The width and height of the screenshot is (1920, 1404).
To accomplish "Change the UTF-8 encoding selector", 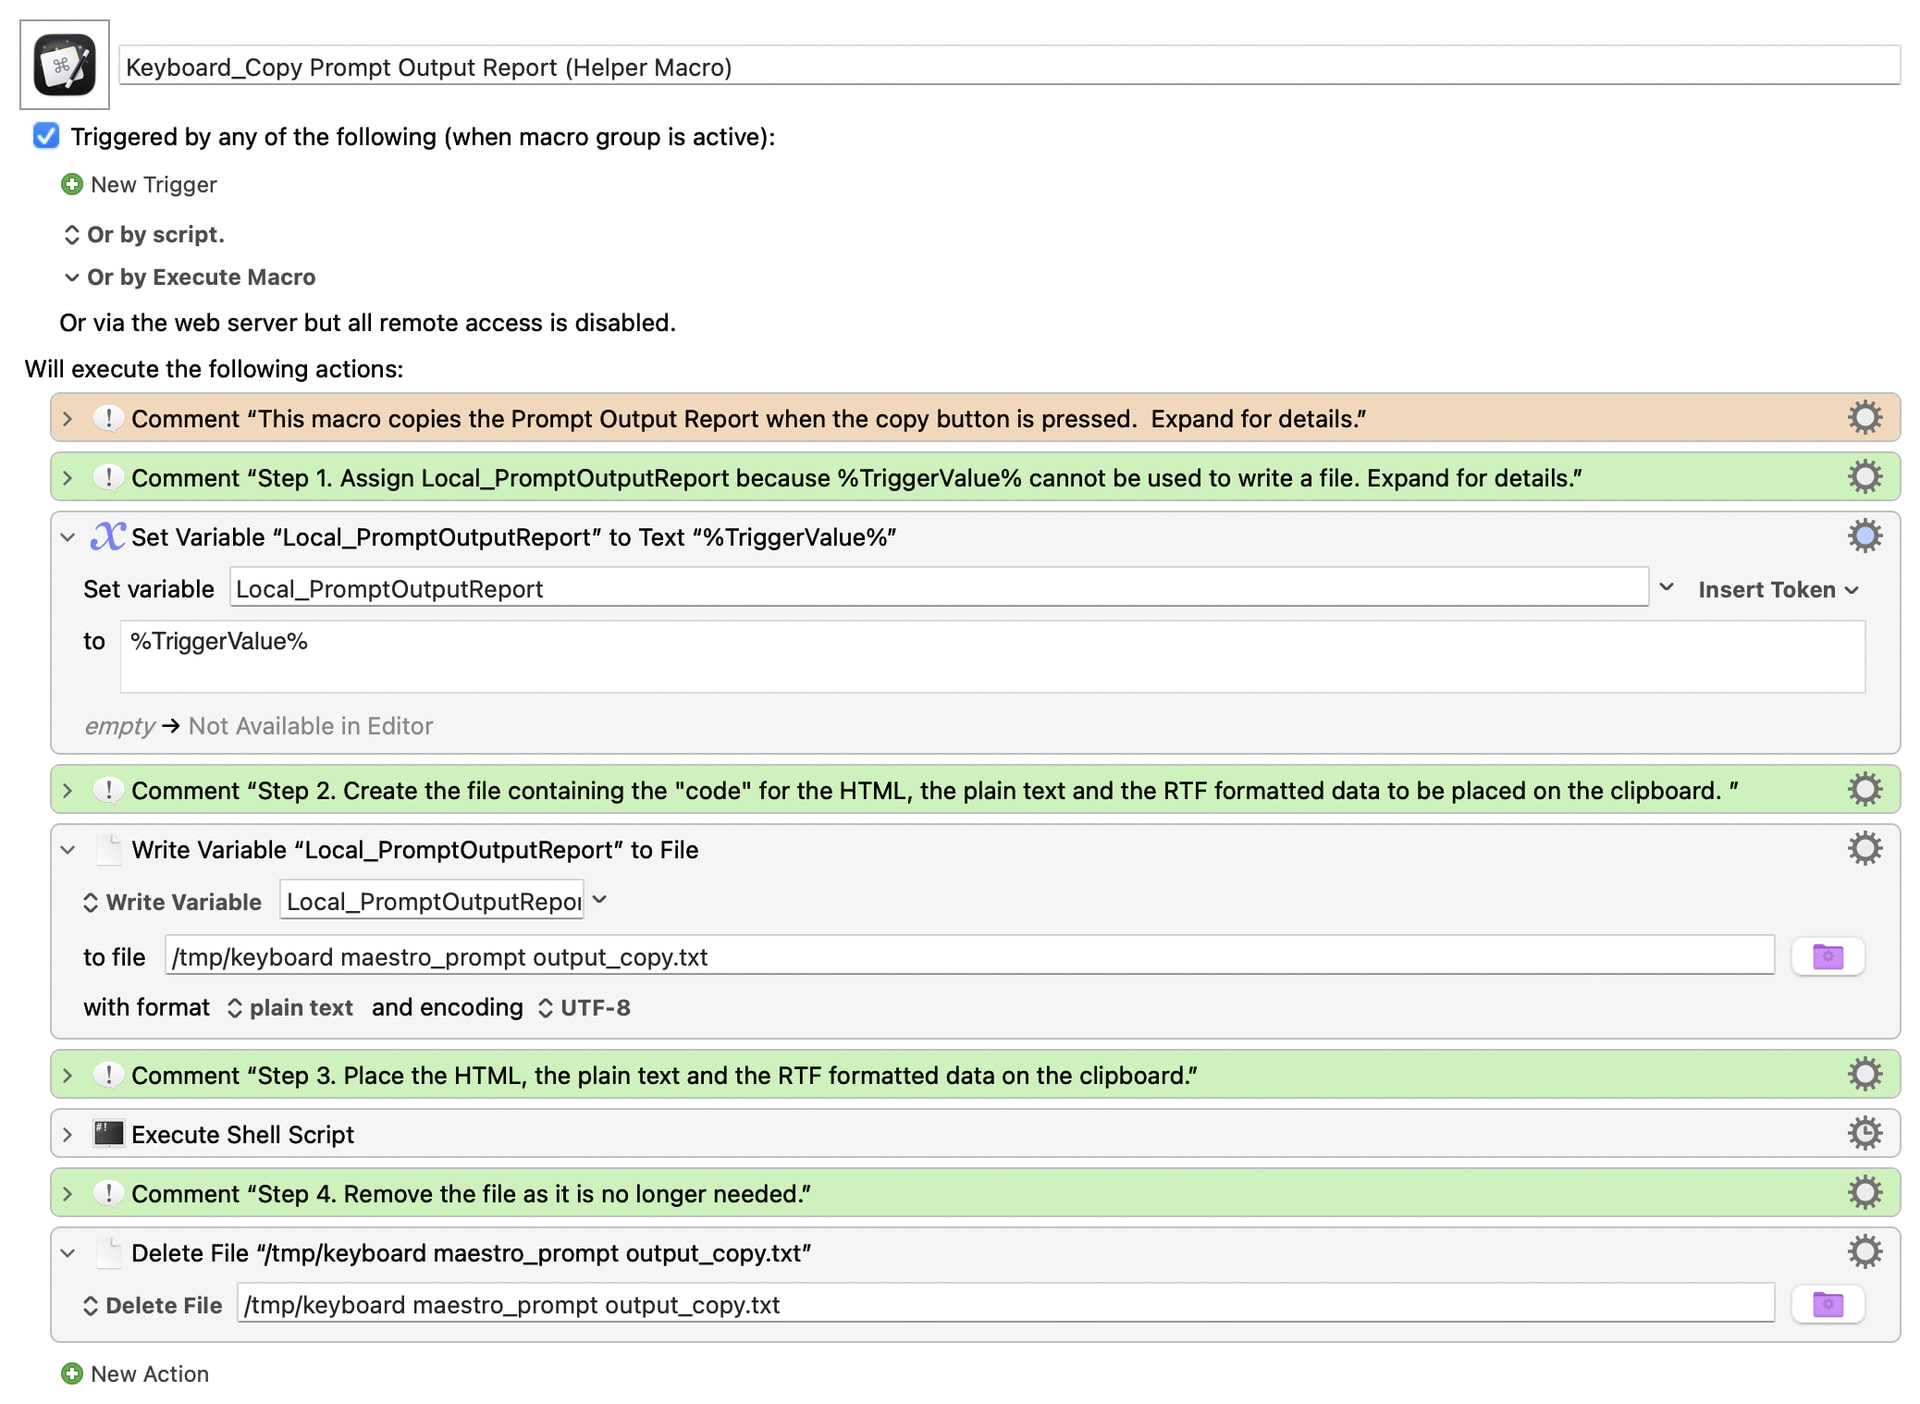I will click(x=584, y=1007).
